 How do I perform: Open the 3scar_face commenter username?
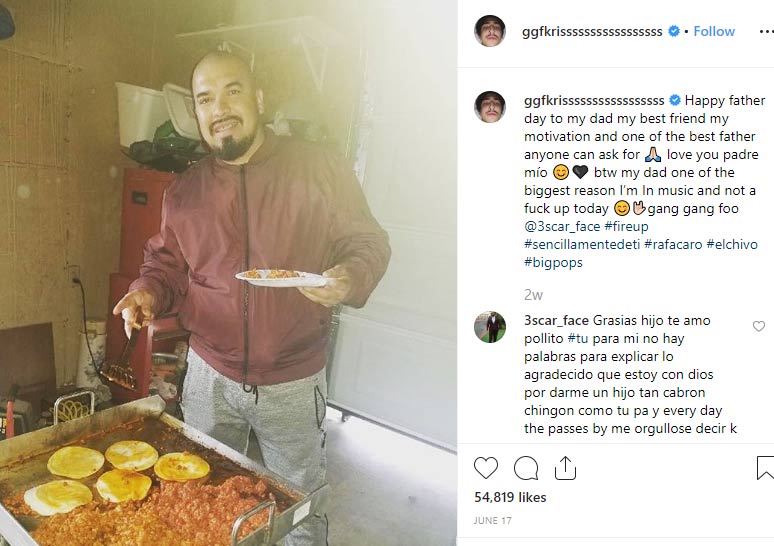coord(556,320)
